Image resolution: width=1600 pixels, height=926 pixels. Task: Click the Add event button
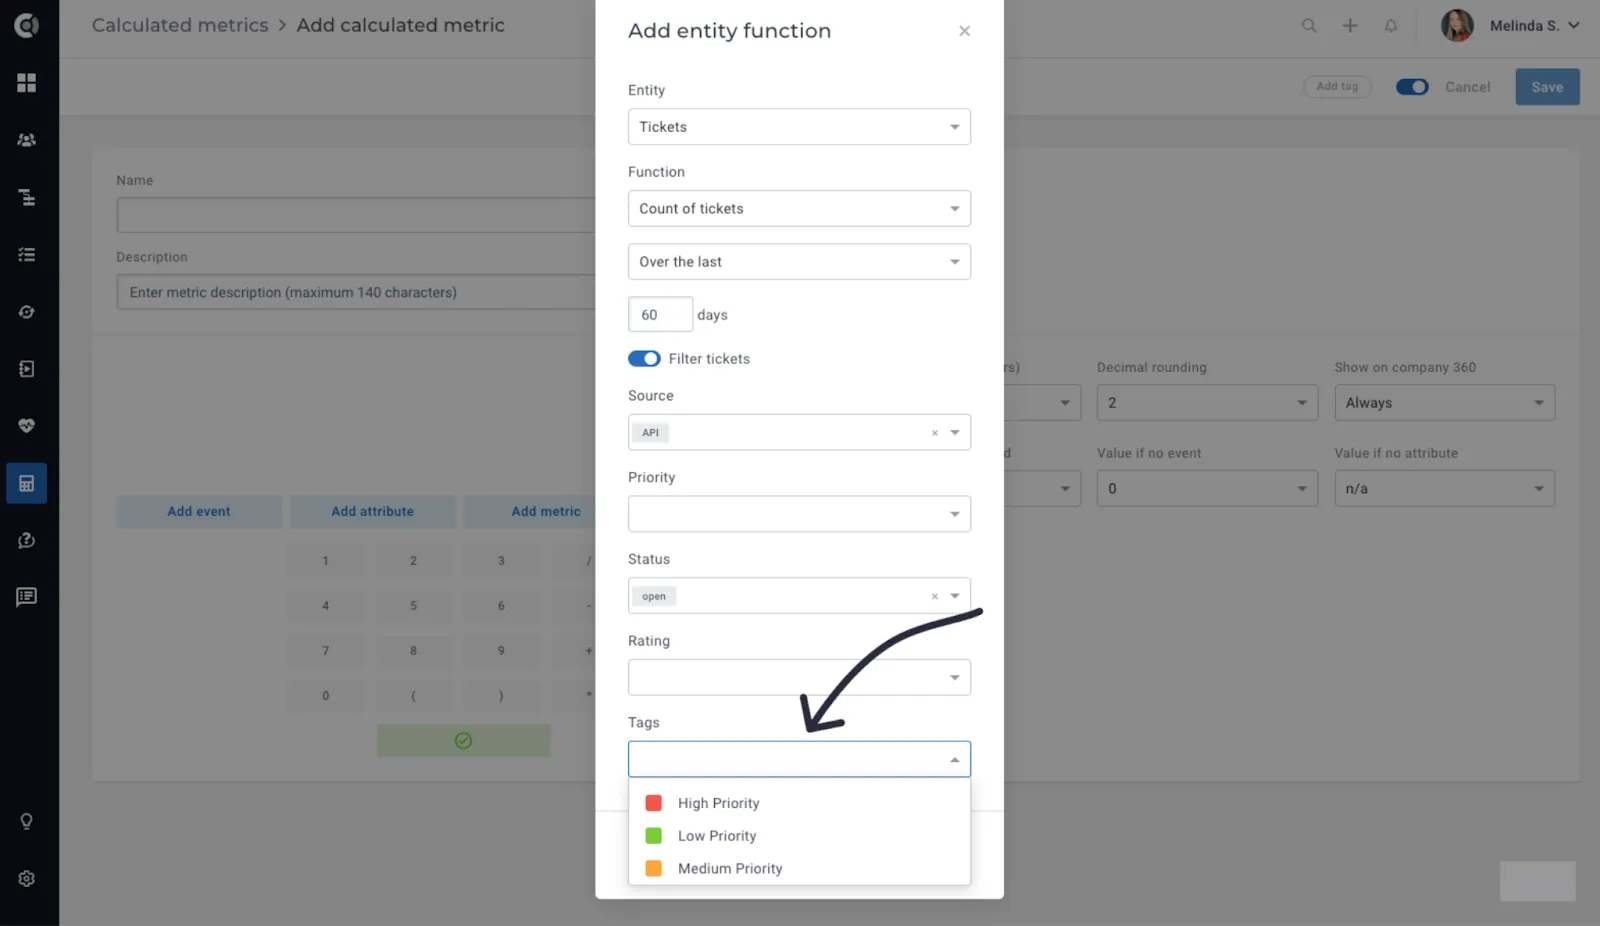pos(199,511)
